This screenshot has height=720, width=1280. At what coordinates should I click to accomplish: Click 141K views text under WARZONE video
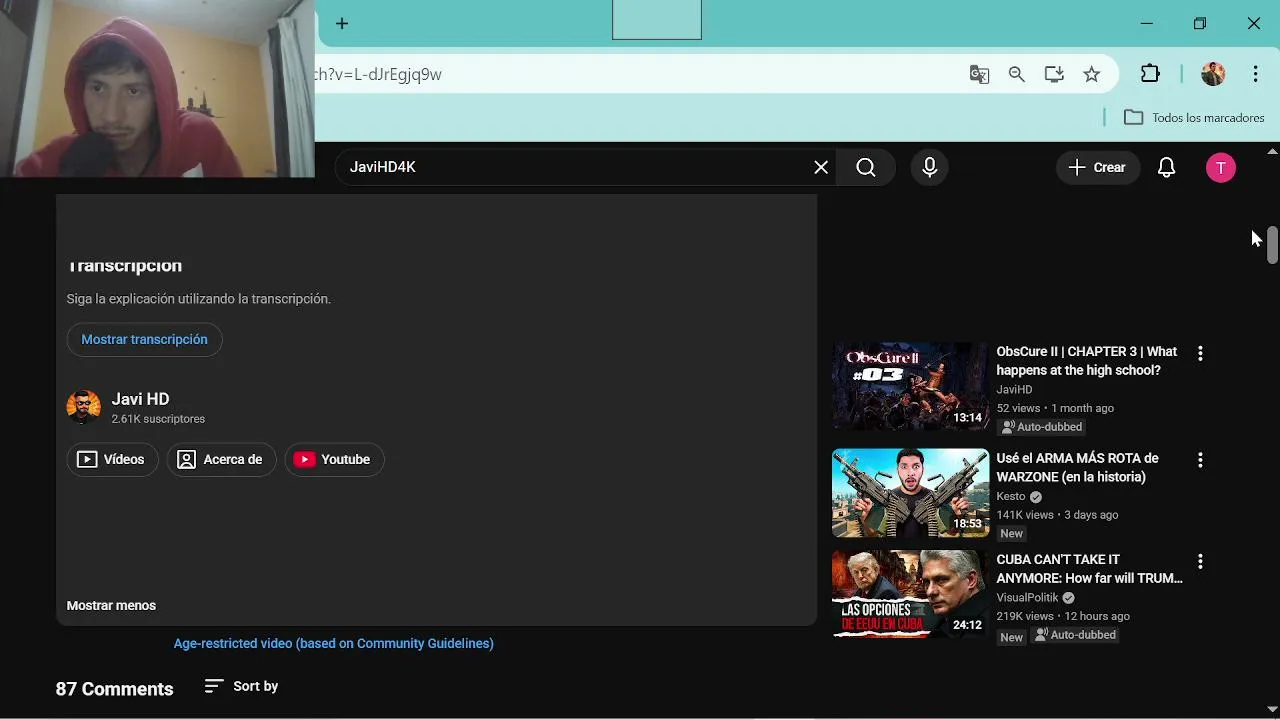coord(1025,515)
